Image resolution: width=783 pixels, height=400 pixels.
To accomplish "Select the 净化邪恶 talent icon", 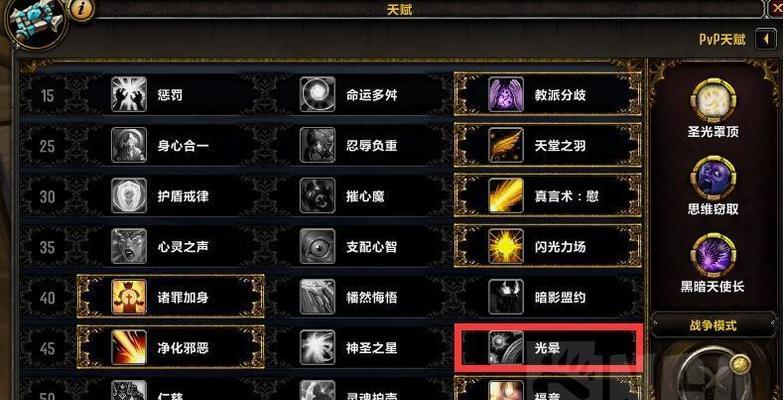I will (129, 348).
